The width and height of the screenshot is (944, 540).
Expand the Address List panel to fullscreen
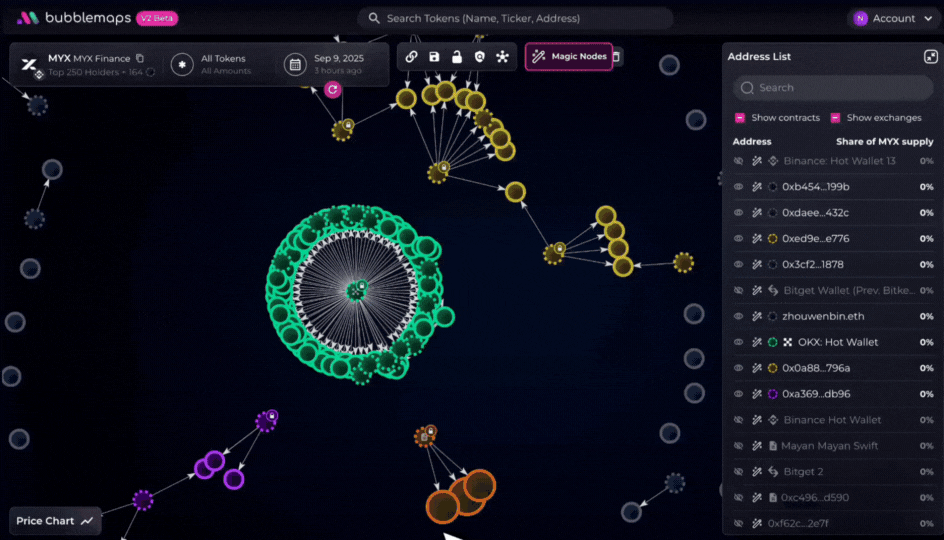930,57
